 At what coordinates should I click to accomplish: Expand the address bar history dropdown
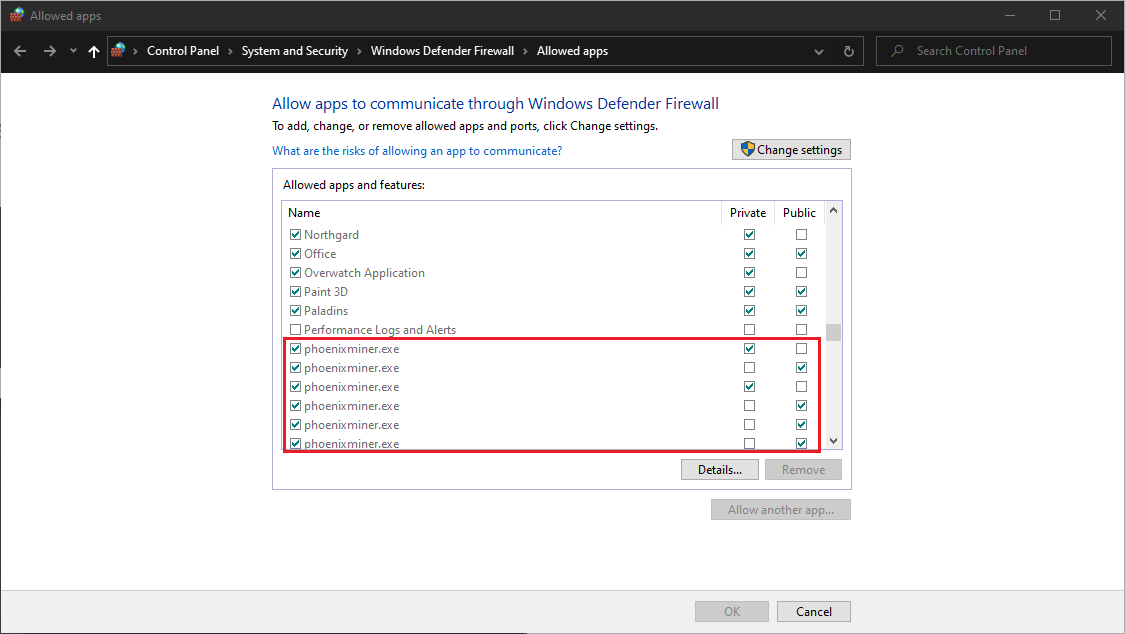click(x=819, y=52)
